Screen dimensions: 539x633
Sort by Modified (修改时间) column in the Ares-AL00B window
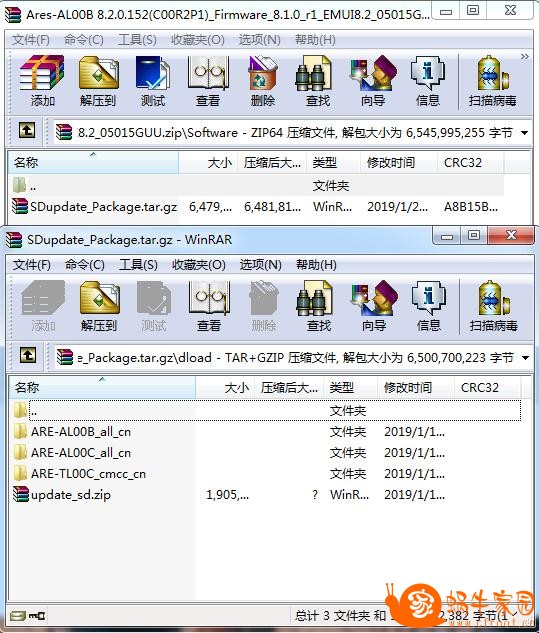pos(398,163)
